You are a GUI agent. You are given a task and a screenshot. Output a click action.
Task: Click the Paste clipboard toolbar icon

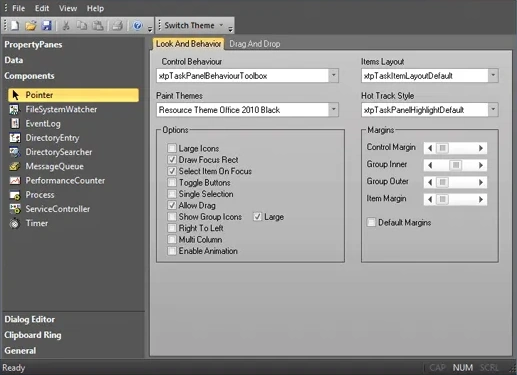(x=98, y=26)
